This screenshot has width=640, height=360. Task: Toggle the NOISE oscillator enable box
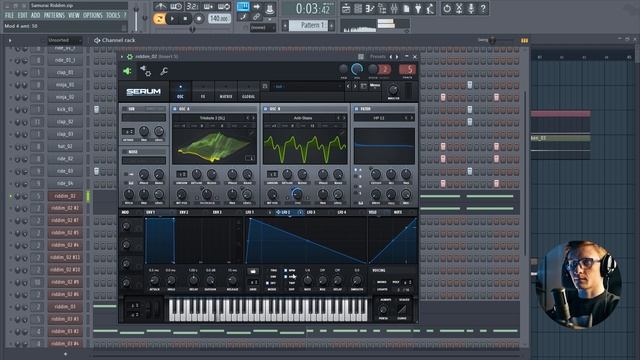coord(124,151)
